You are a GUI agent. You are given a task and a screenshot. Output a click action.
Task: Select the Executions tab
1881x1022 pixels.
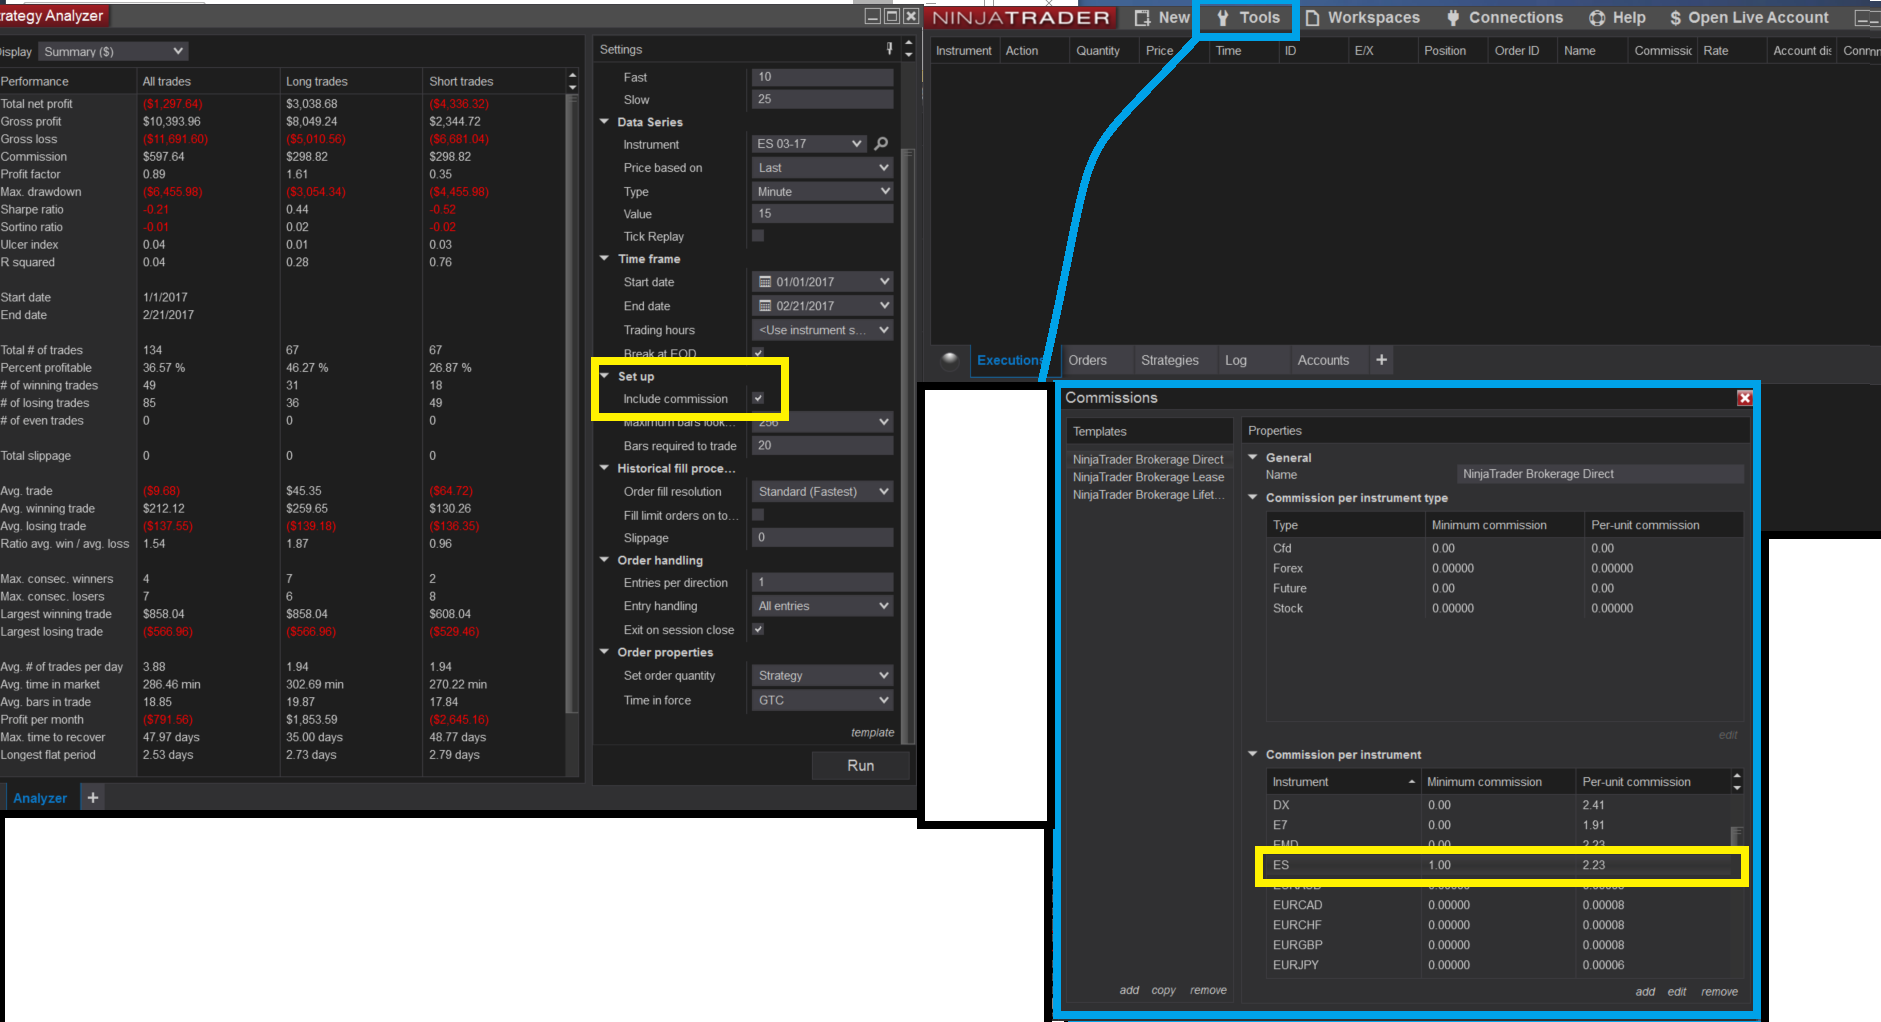pyautogui.click(x=1010, y=360)
